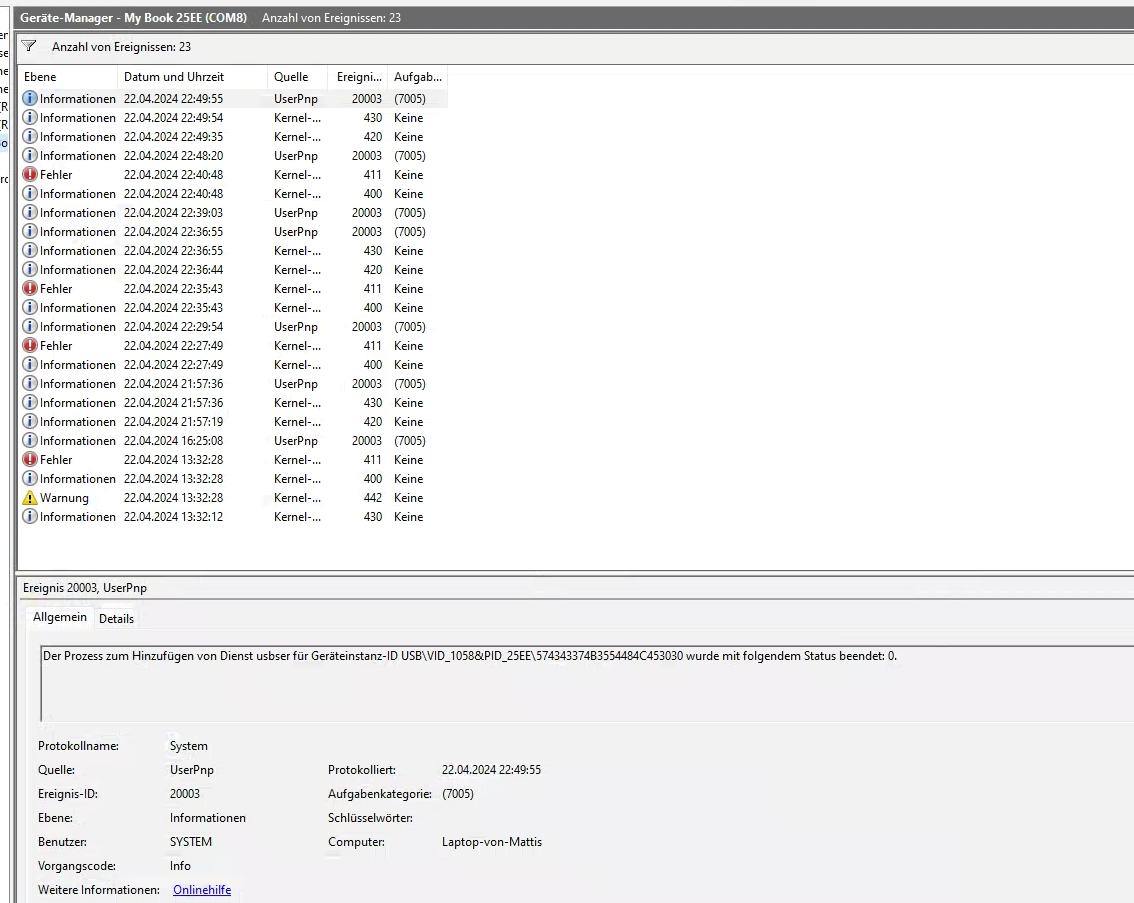The image size is (1134, 903).
Task: Click info icon of 22:48:20 UserPnp event
Action: (x=30, y=155)
